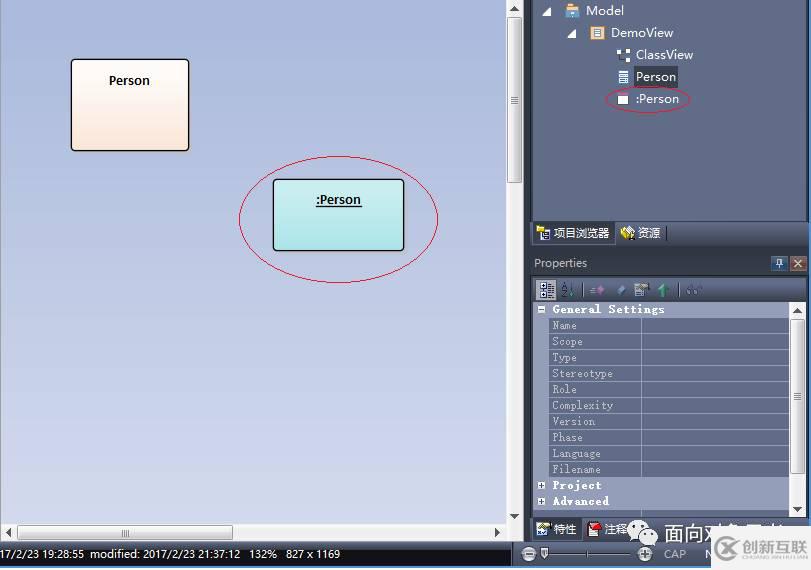
Task: Click the Person class icon in tree
Action: [623, 77]
